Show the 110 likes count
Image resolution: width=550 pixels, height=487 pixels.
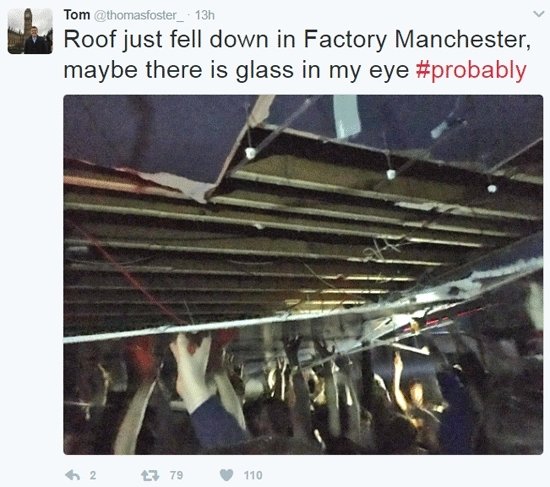pos(253,475)
